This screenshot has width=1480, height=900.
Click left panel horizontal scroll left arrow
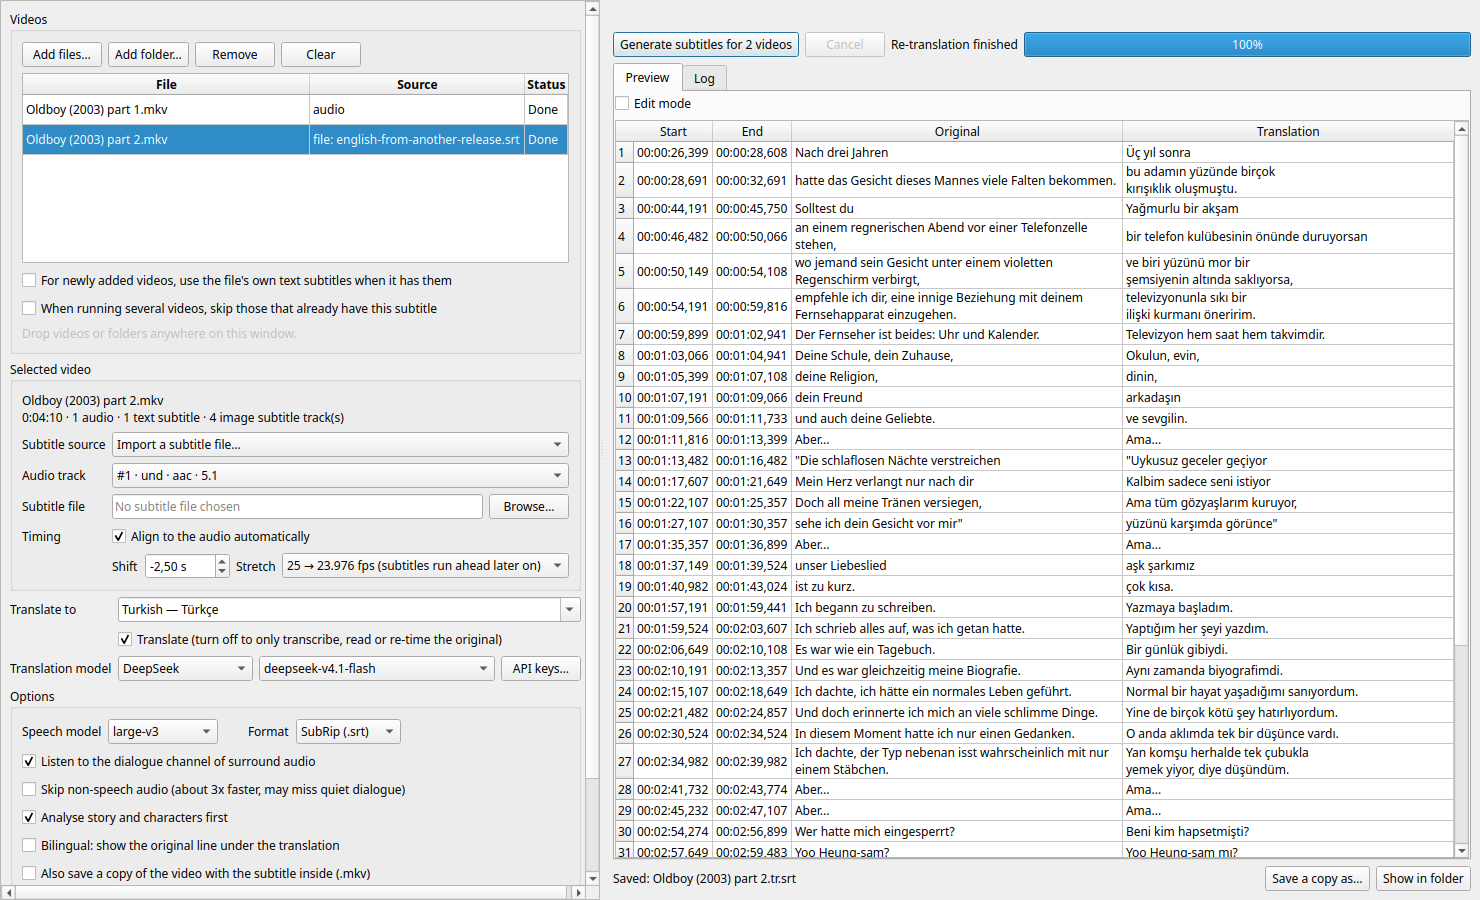click(x=9, y=892)
